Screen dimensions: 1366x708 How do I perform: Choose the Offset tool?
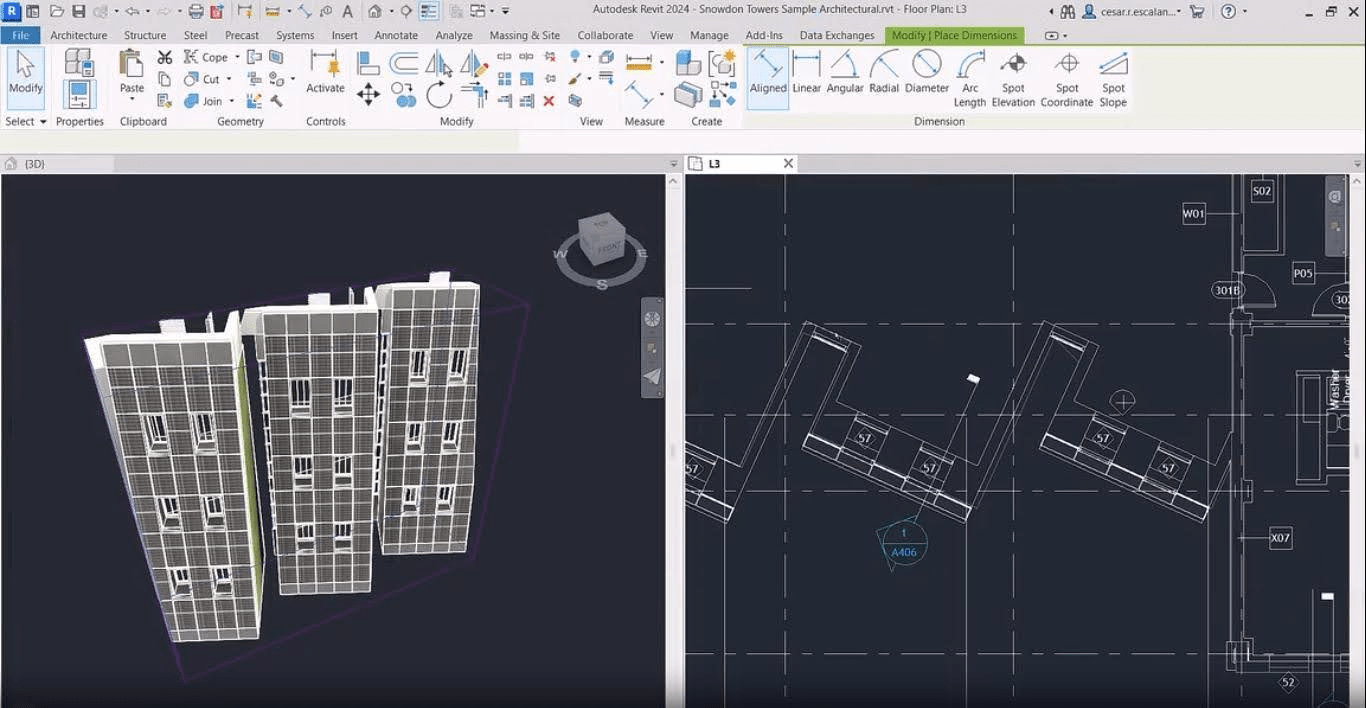[404, 64]
